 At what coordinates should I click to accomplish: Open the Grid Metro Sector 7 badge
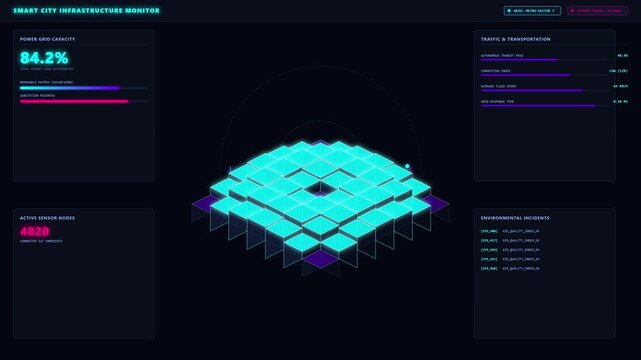click(x=532, y=11)
